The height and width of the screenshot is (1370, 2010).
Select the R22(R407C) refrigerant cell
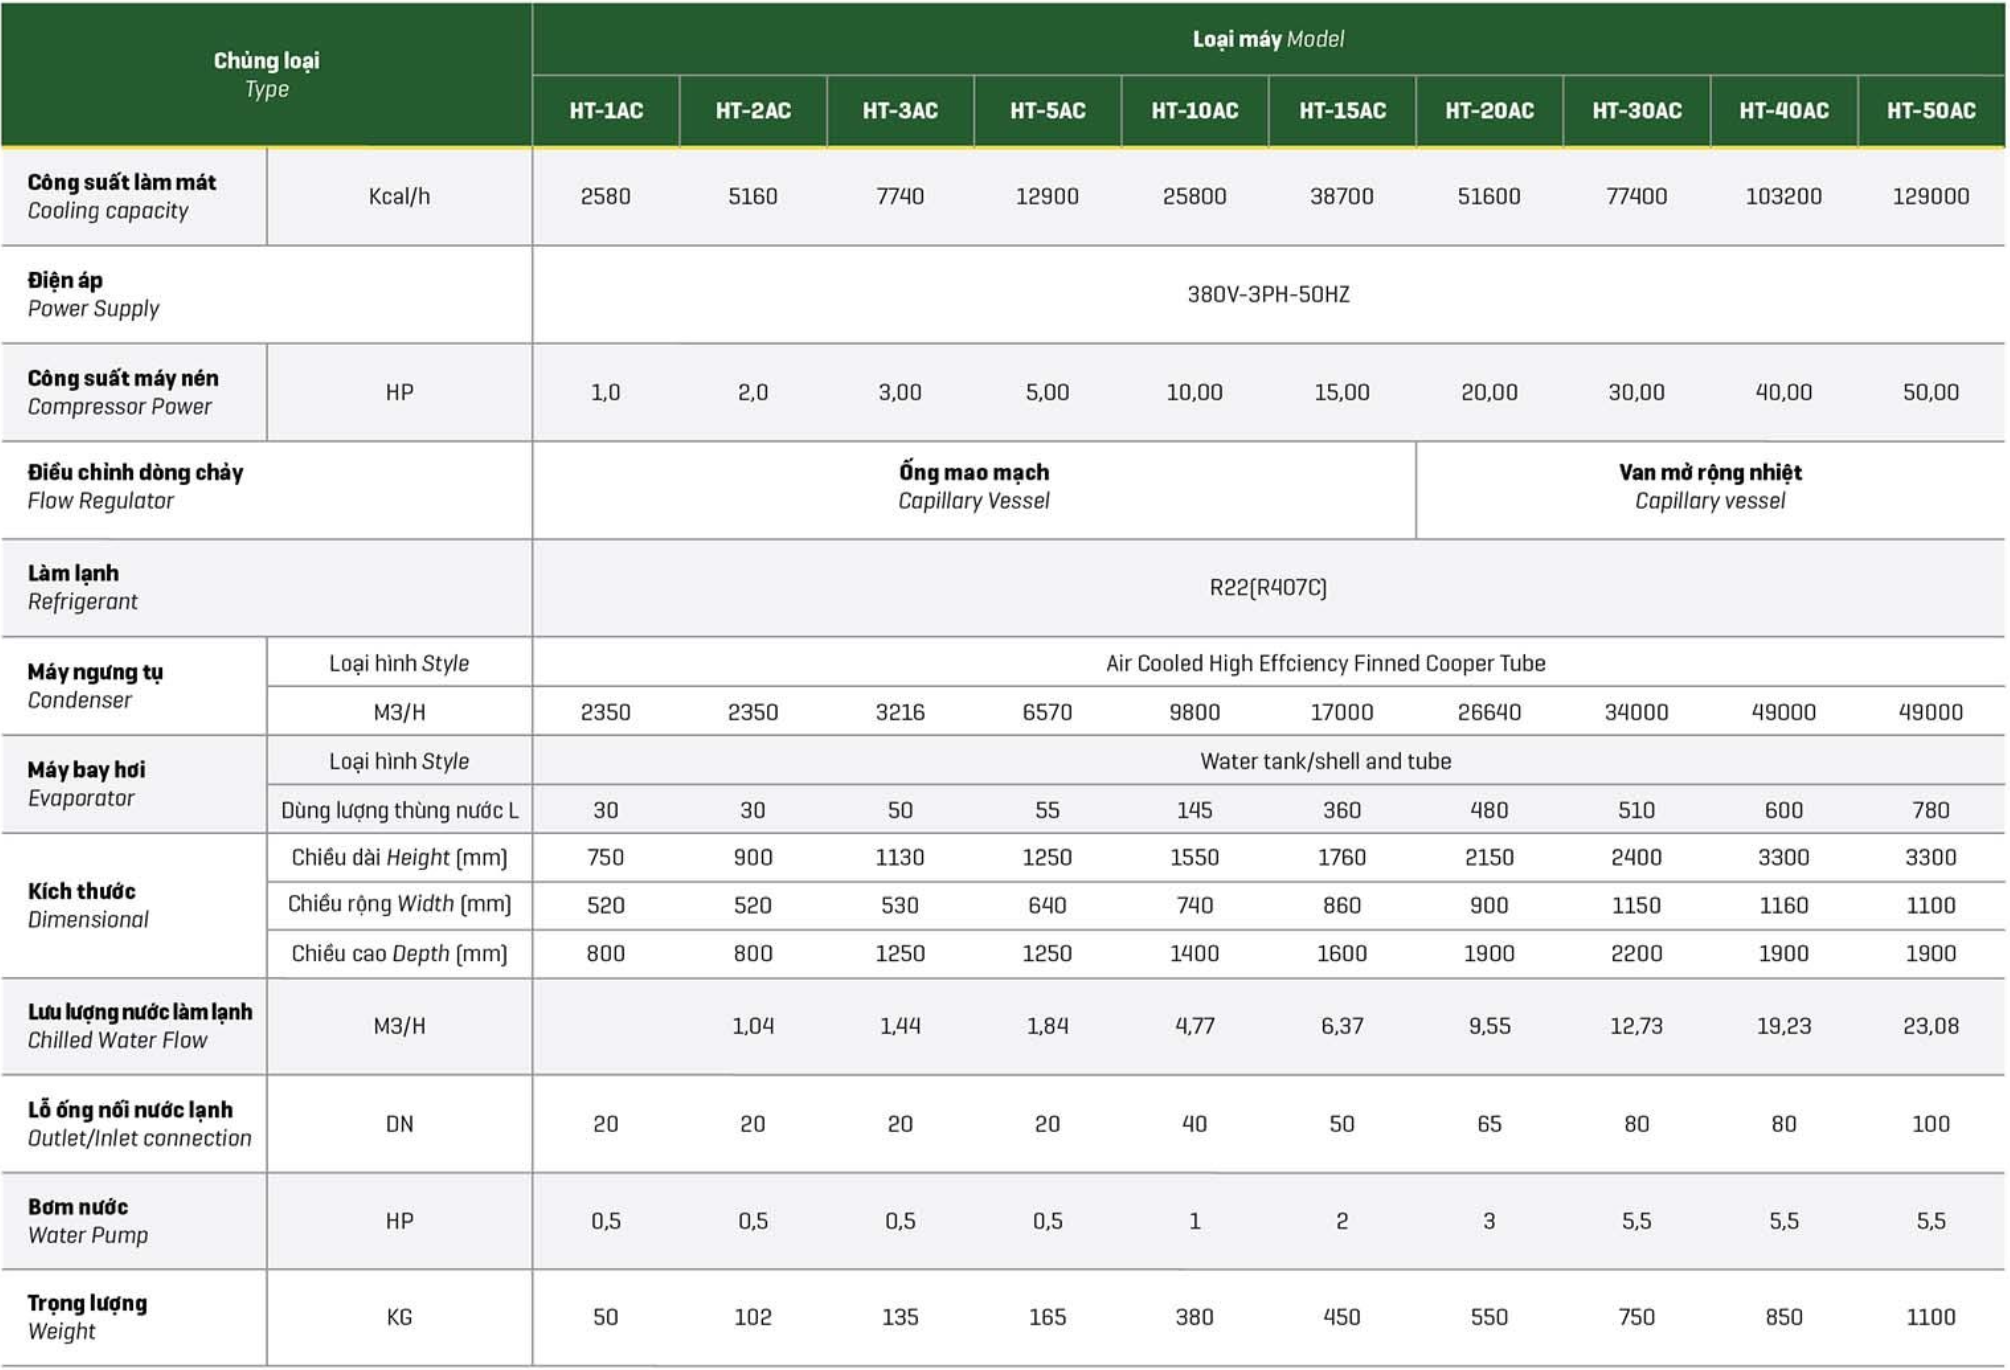tap(1267, 587)
